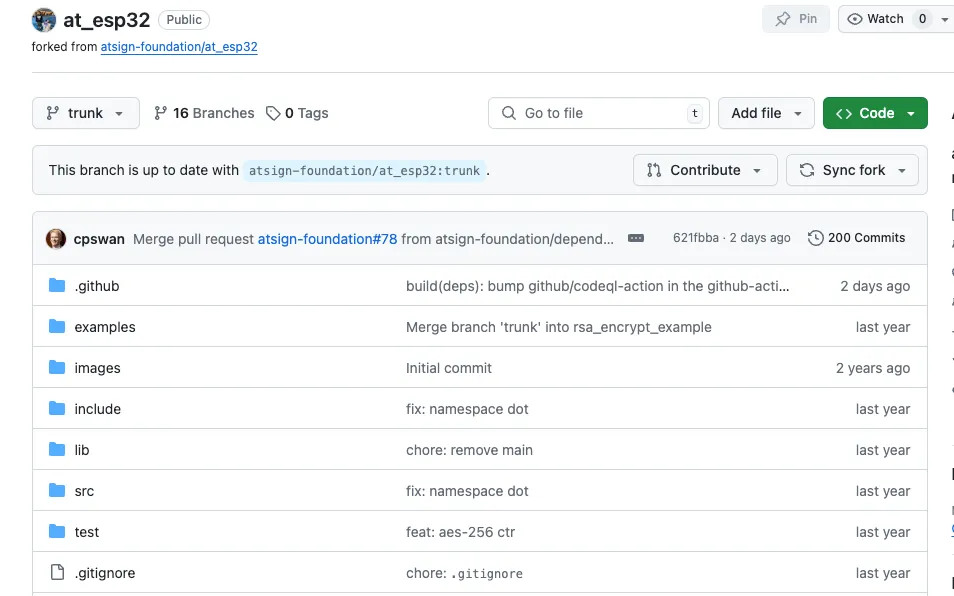The height and width of the screenshot is (596, 954).
Task: Pin this repository with the Pin button
Action: click(x=796, y=19)
